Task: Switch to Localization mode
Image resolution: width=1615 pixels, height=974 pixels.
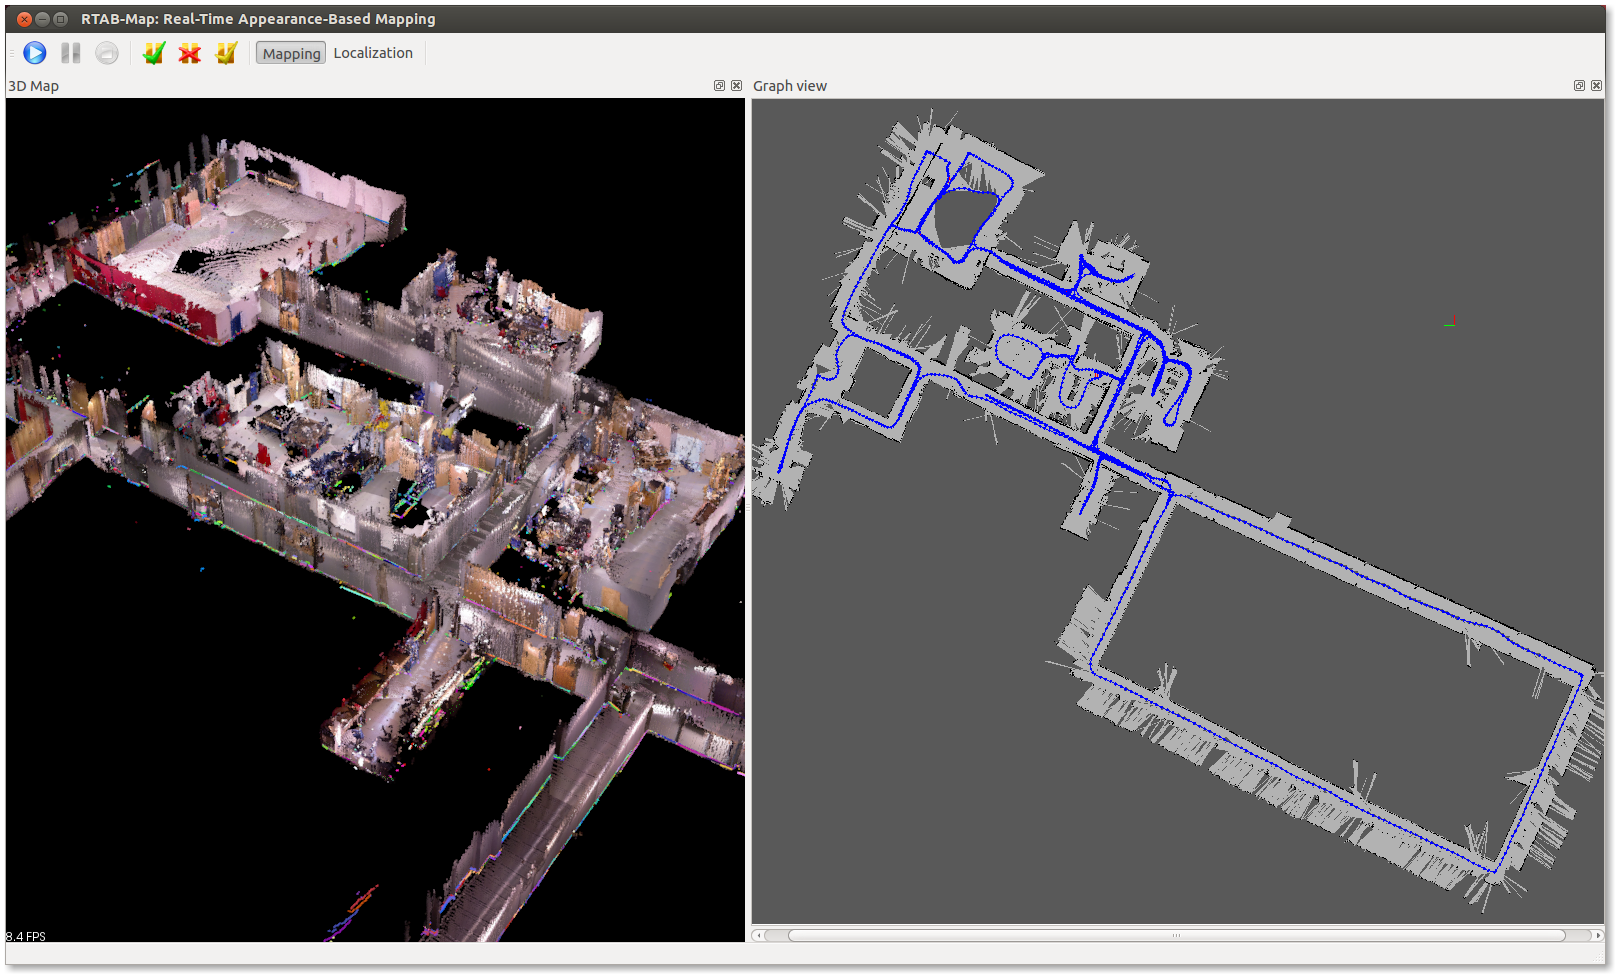Action: (373, 53)
